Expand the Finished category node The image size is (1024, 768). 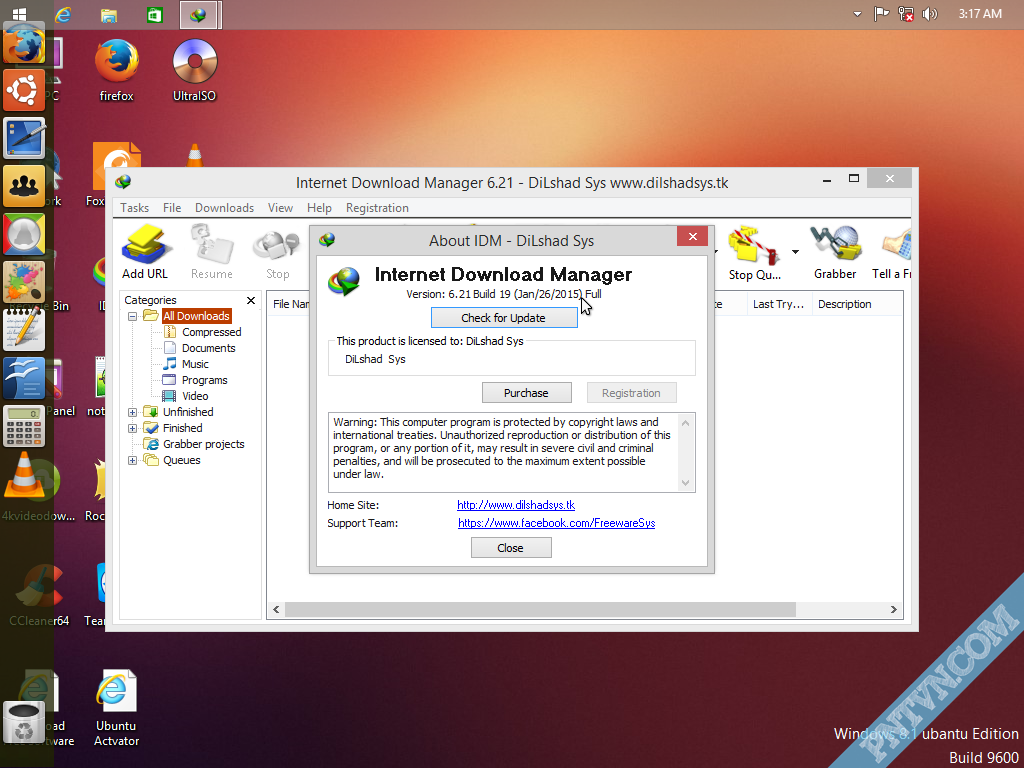pos(133,428)
